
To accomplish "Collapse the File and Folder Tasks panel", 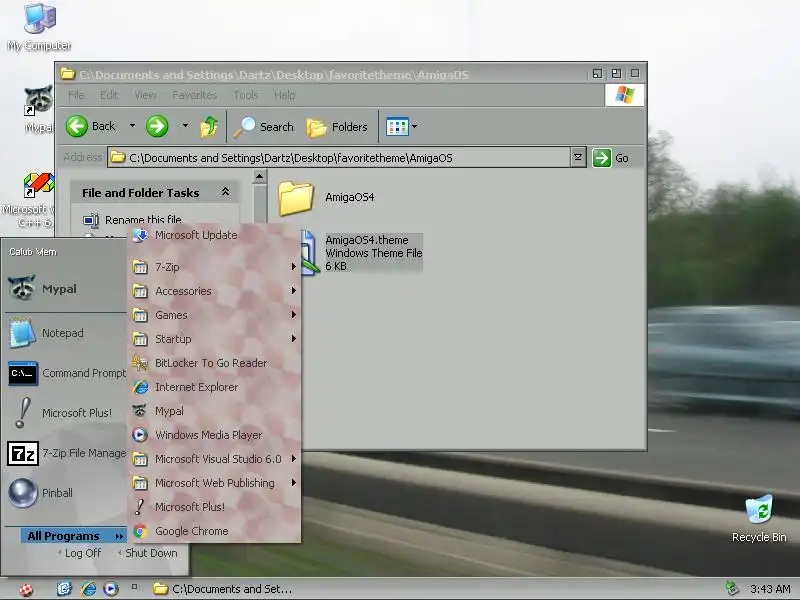I will [x=225, y=192].
